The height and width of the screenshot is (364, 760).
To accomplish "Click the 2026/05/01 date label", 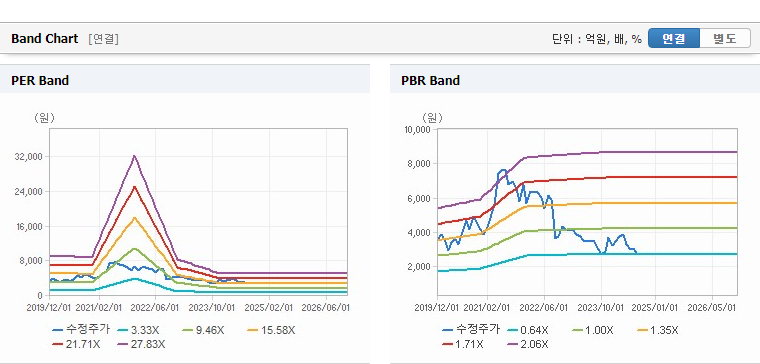I will 712,308.
